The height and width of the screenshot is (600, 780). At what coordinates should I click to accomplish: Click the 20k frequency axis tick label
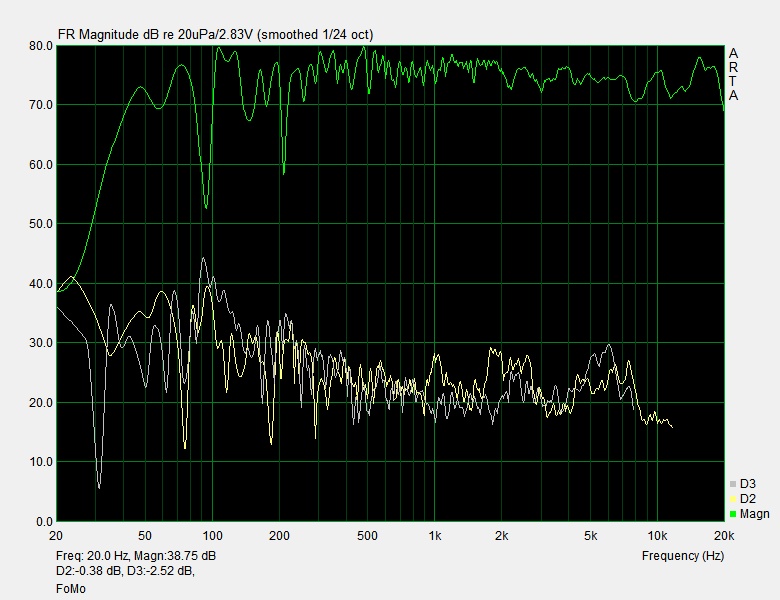pos(724,536)
